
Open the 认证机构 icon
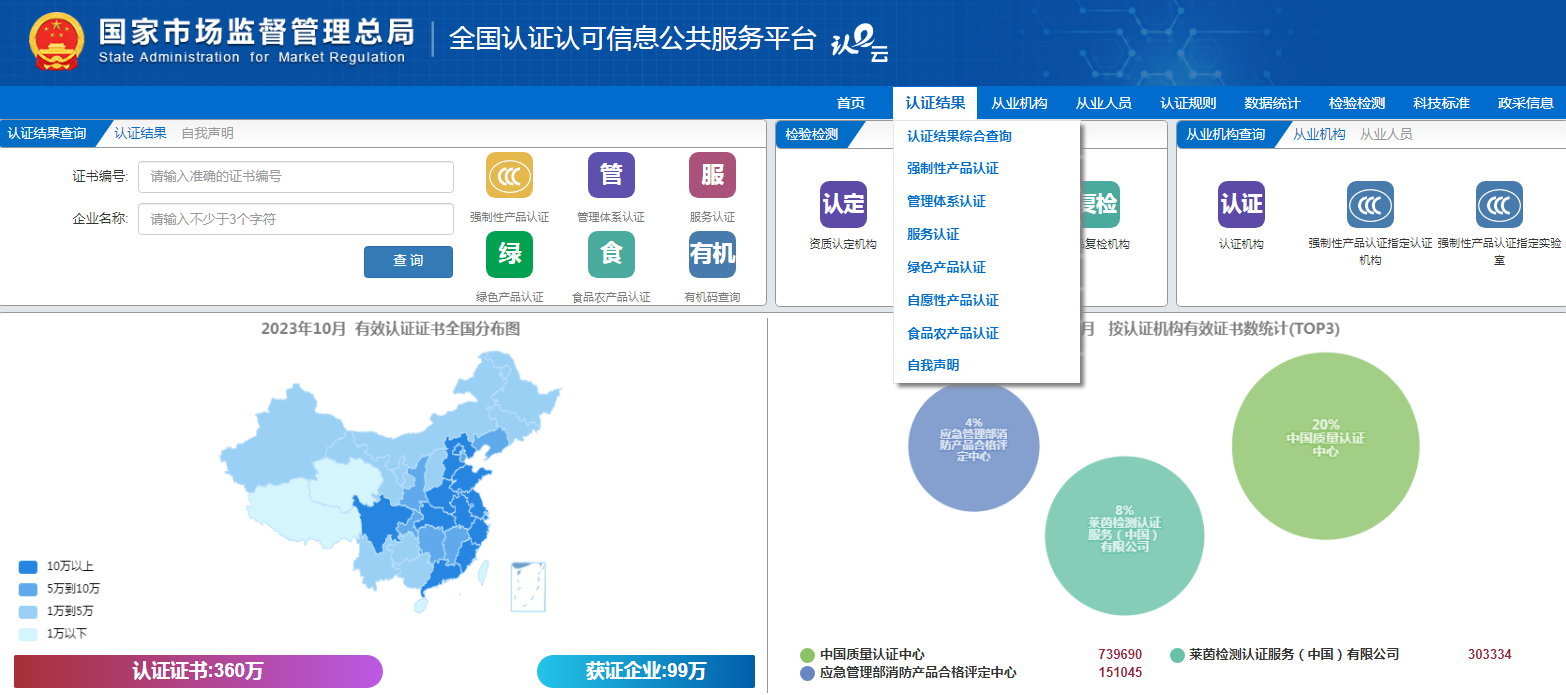pyautogui.click(x=1241, y=204)
